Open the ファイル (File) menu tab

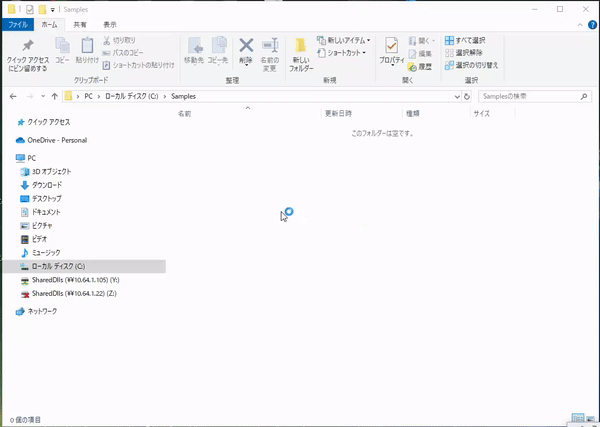click(19, 23)
